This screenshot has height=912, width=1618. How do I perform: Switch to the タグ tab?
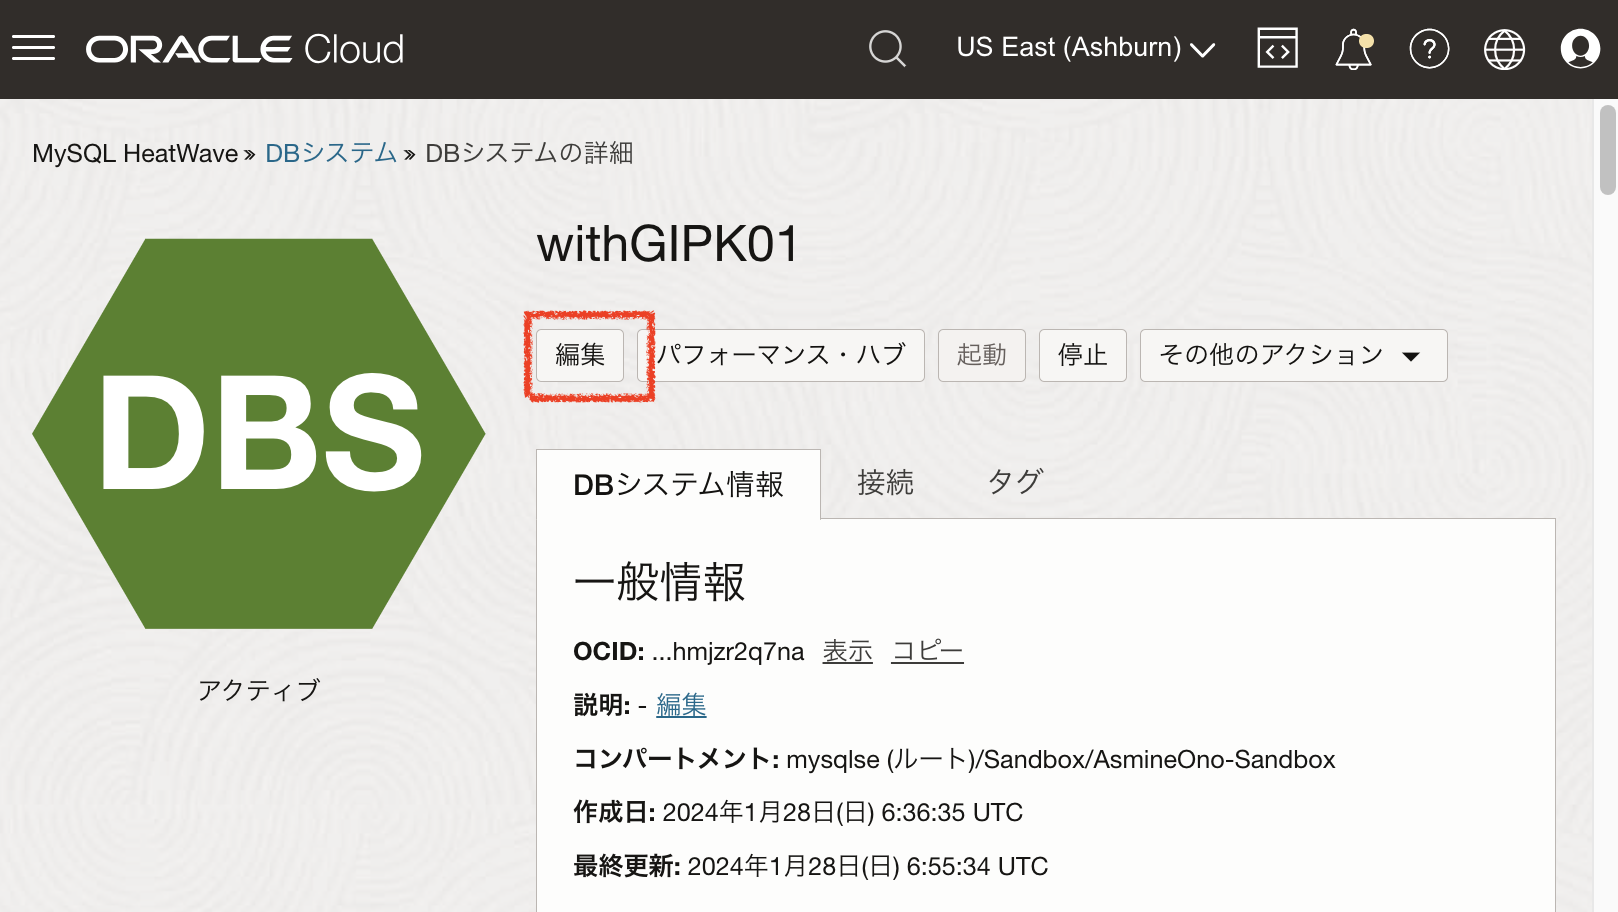click(1015, 483)
